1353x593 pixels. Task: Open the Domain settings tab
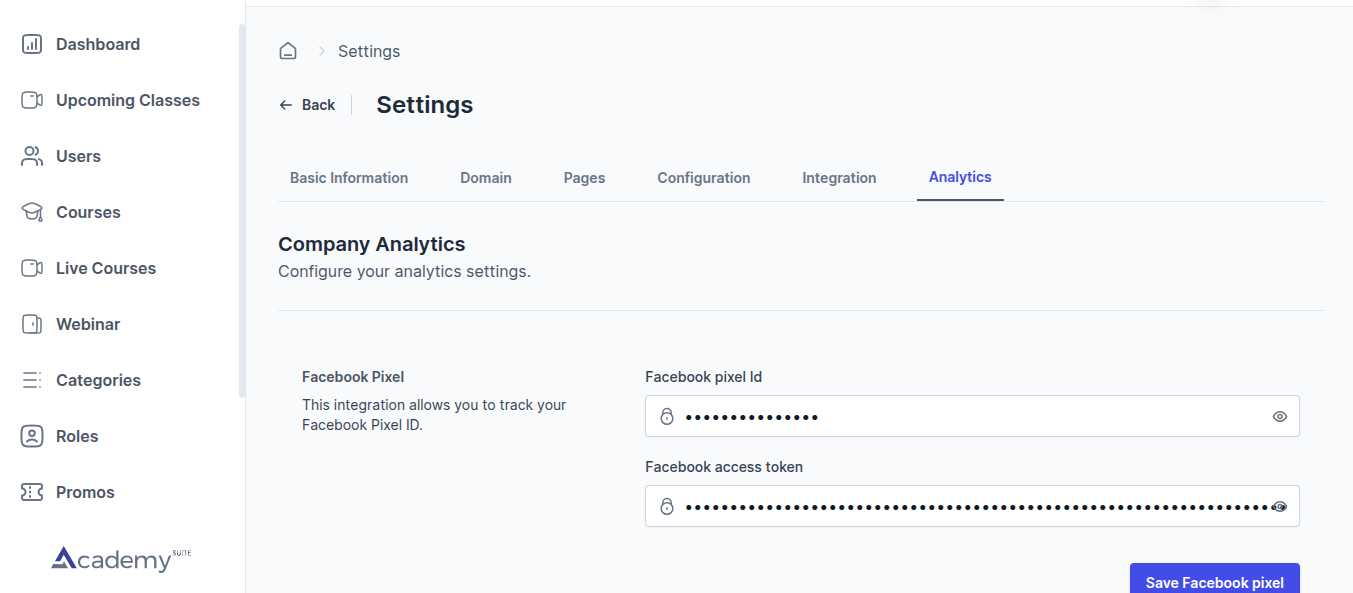(486, 178)
